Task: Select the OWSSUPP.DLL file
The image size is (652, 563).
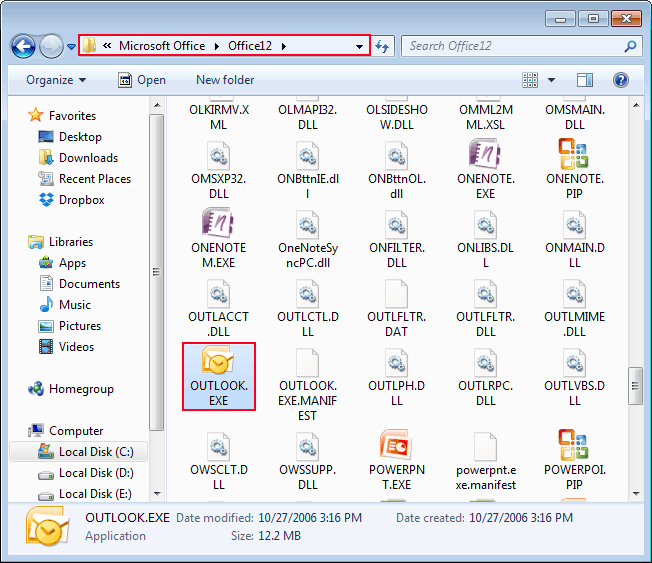Action: pyautogui.click(x=308, y=461)
